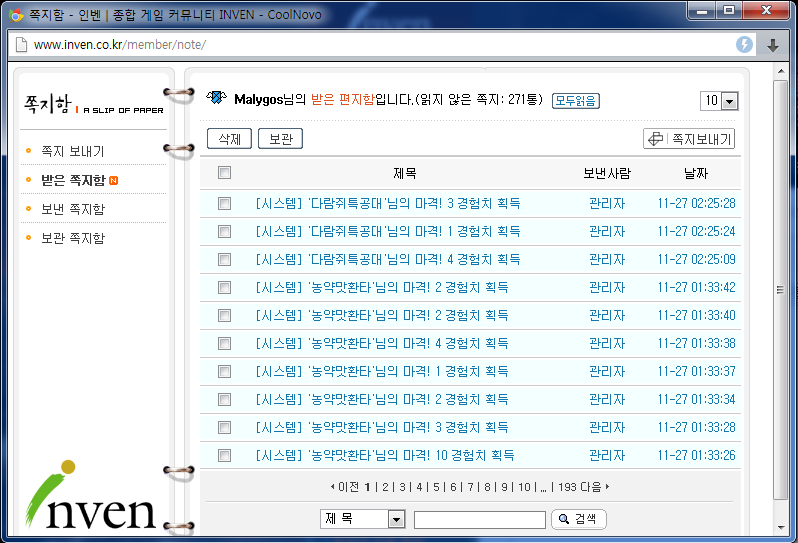The height and width of the screenshot is (543, 798).
Task: Click the CoolNovo browser icon in title bar
Action: coord(16,15)
